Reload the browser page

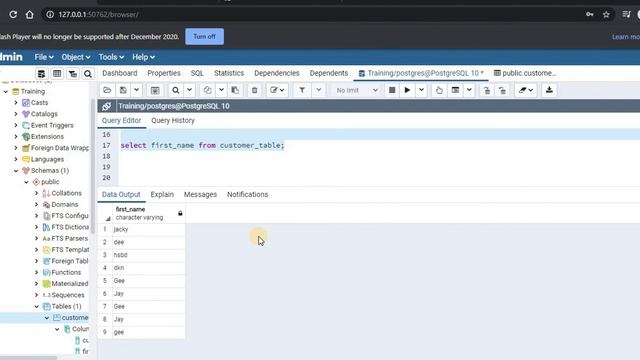coord(13,14)
